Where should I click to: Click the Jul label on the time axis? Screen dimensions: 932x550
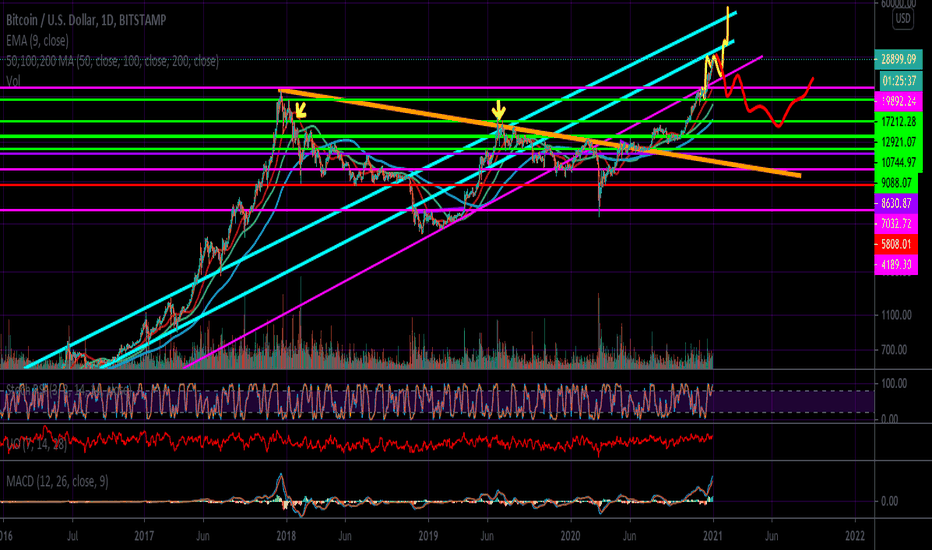point(72,536)
